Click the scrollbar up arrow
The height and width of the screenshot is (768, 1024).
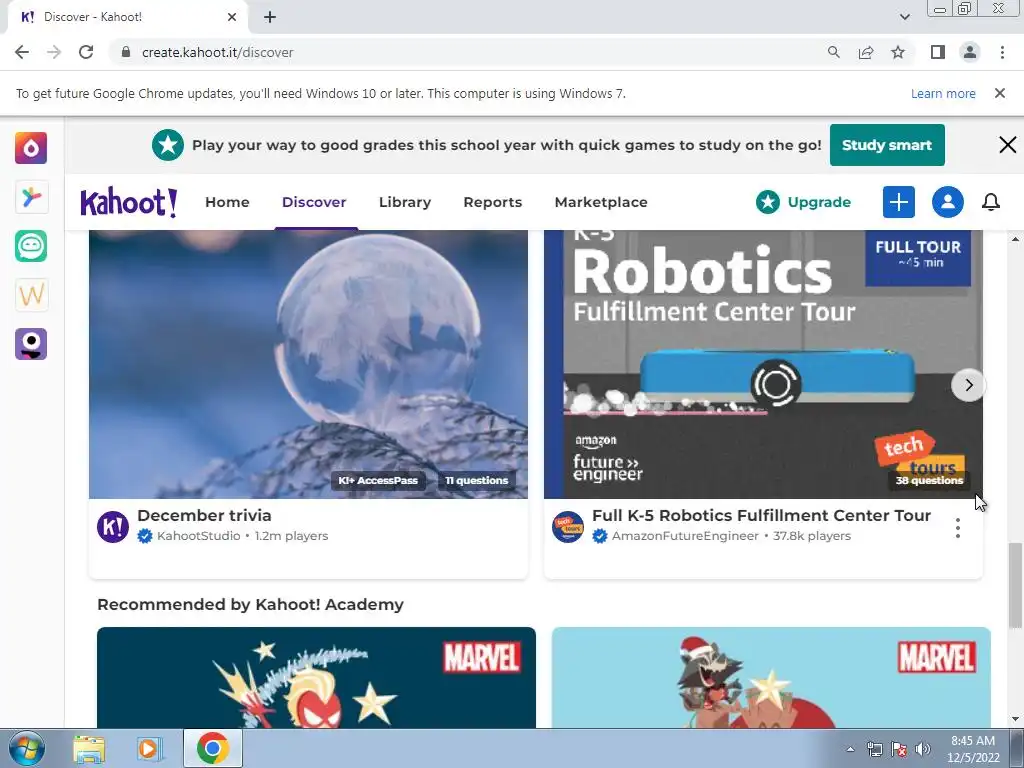pos(1016,239)
